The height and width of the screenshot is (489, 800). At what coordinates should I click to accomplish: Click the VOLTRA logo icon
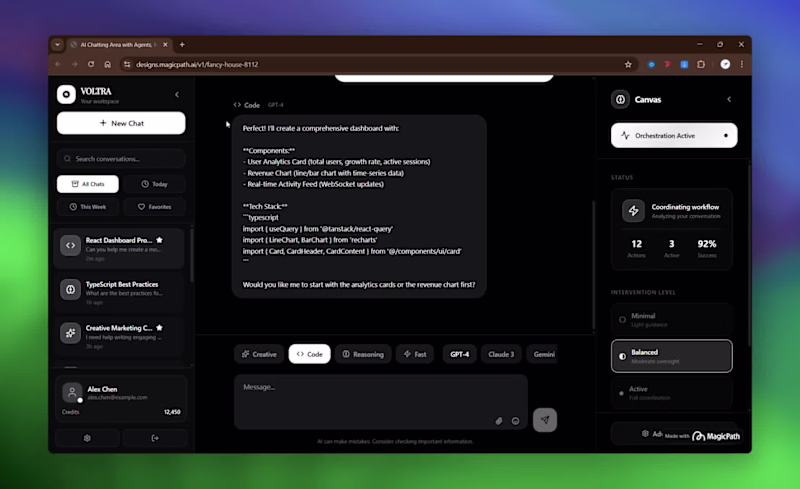click(66, 94)
